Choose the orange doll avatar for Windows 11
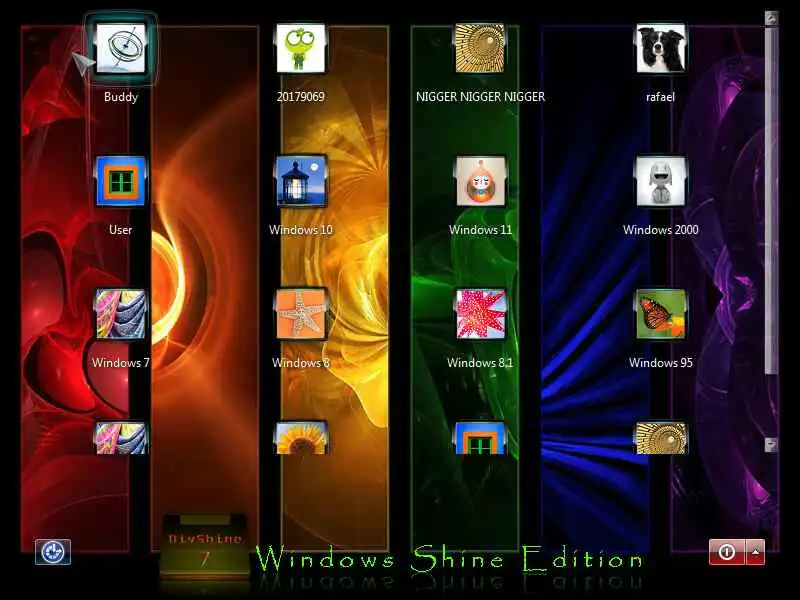This screenshot has width=800, height=600. [480, 182]
